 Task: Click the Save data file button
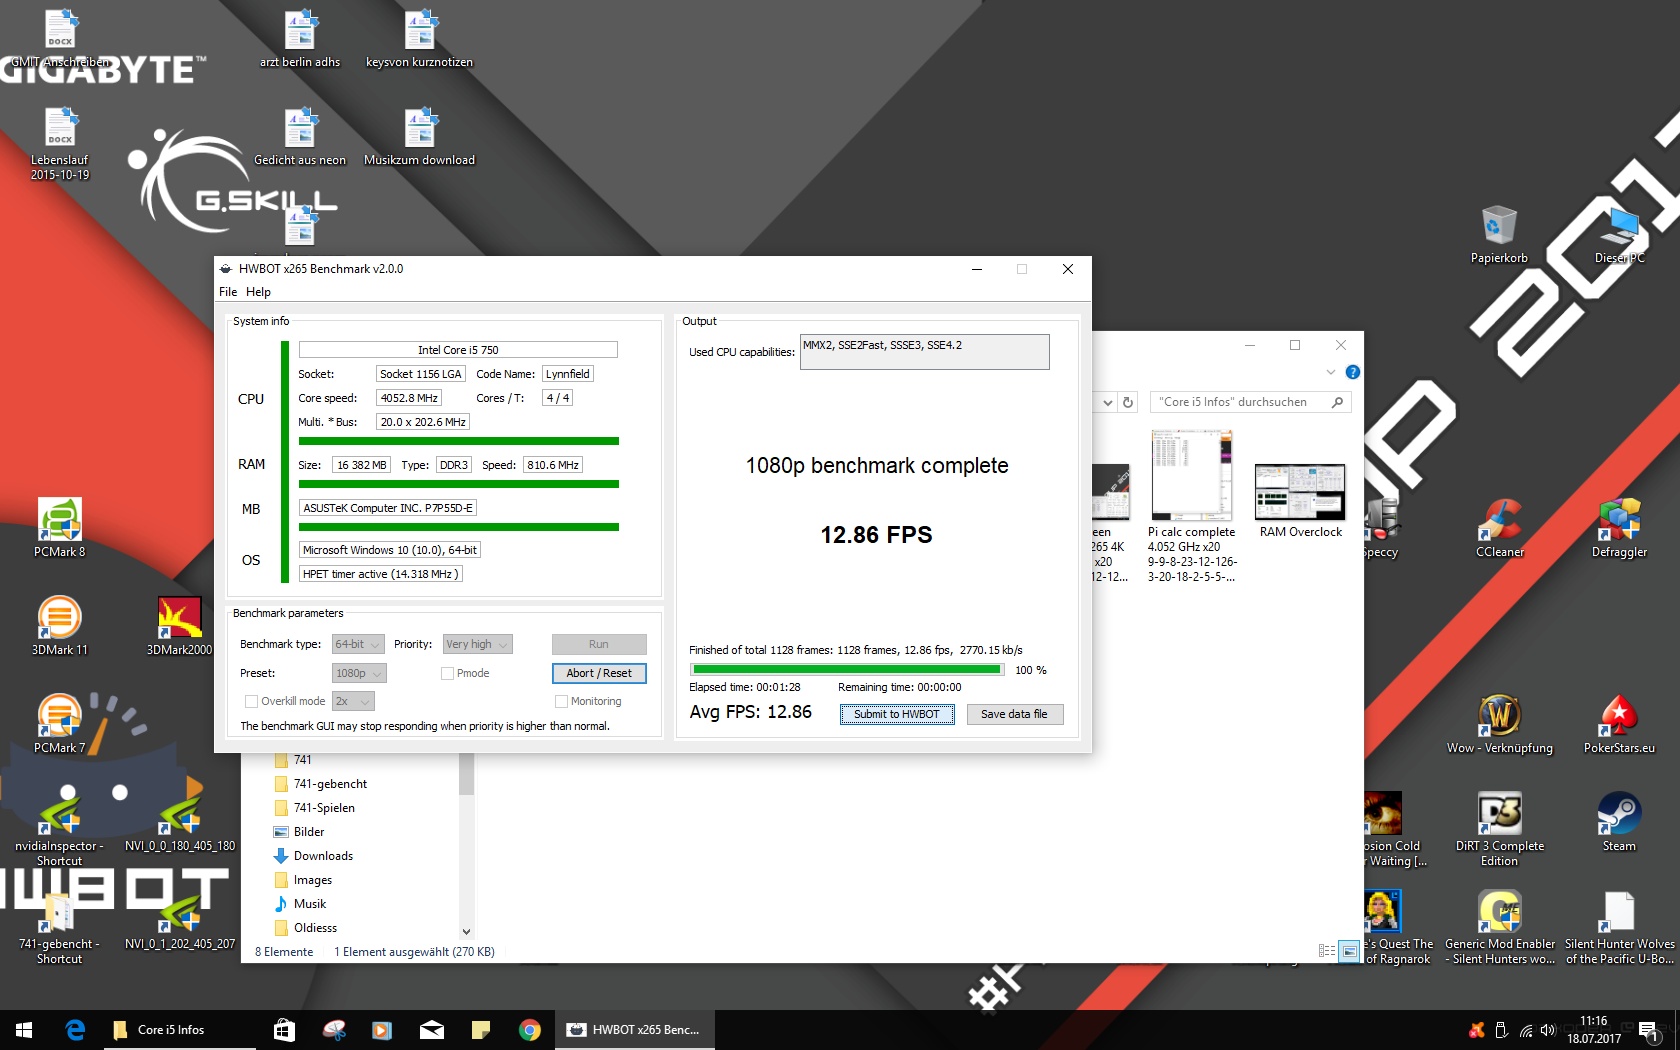click(x=1014, y=714)
